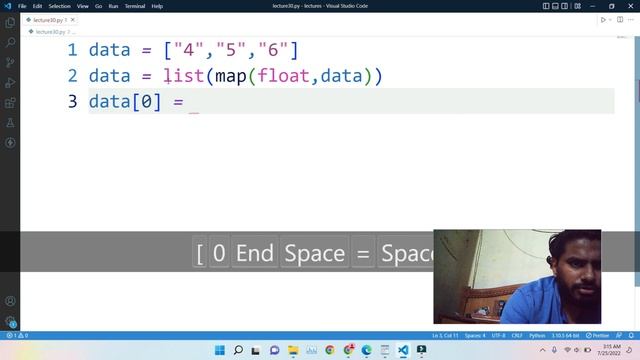Click line number 2 in the gutter
The width and height of the screenshot is (640, 360).
tap(72, 76)
